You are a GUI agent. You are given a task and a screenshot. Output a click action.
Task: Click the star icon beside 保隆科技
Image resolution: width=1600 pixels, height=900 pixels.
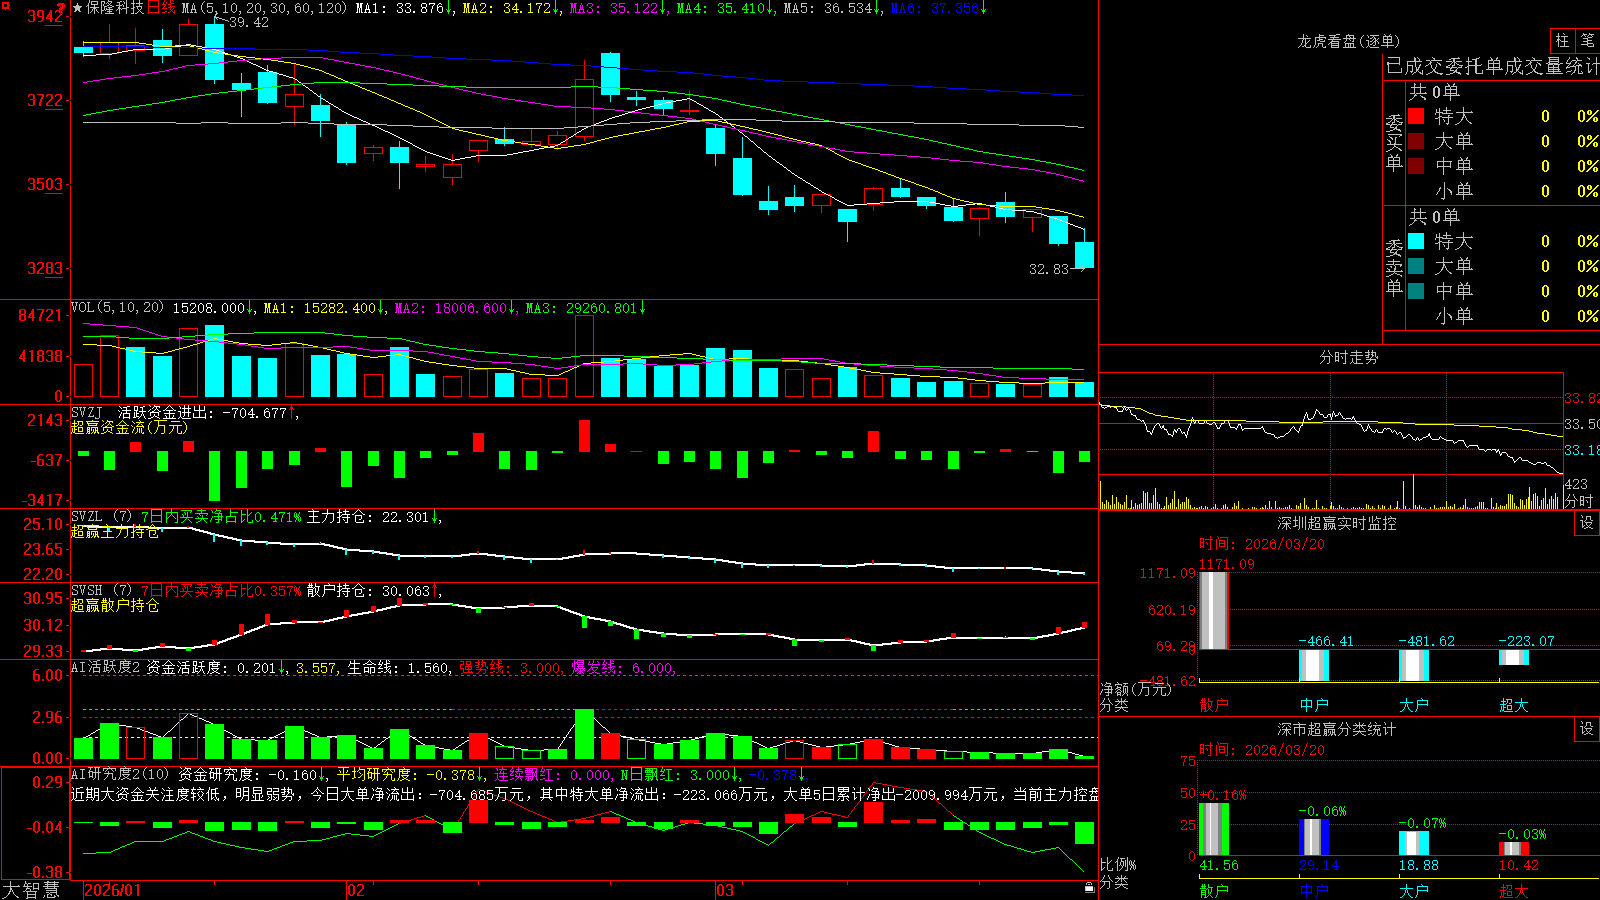[78, 8]
